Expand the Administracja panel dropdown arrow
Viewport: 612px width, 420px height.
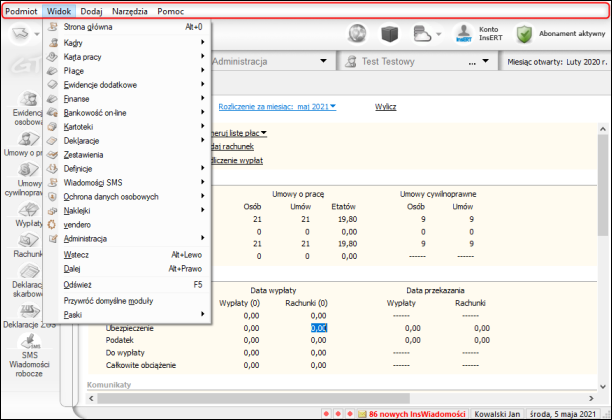(x=324, y=60)
